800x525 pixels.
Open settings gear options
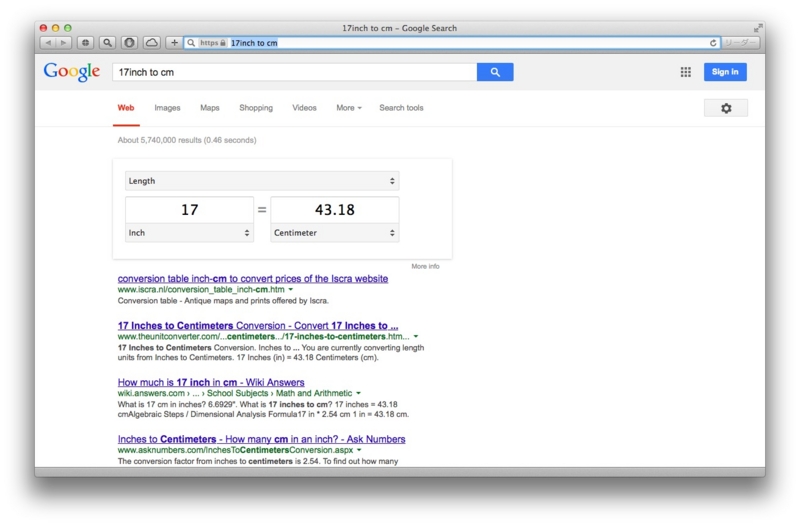pyautogui.click(x=726, y=108)
